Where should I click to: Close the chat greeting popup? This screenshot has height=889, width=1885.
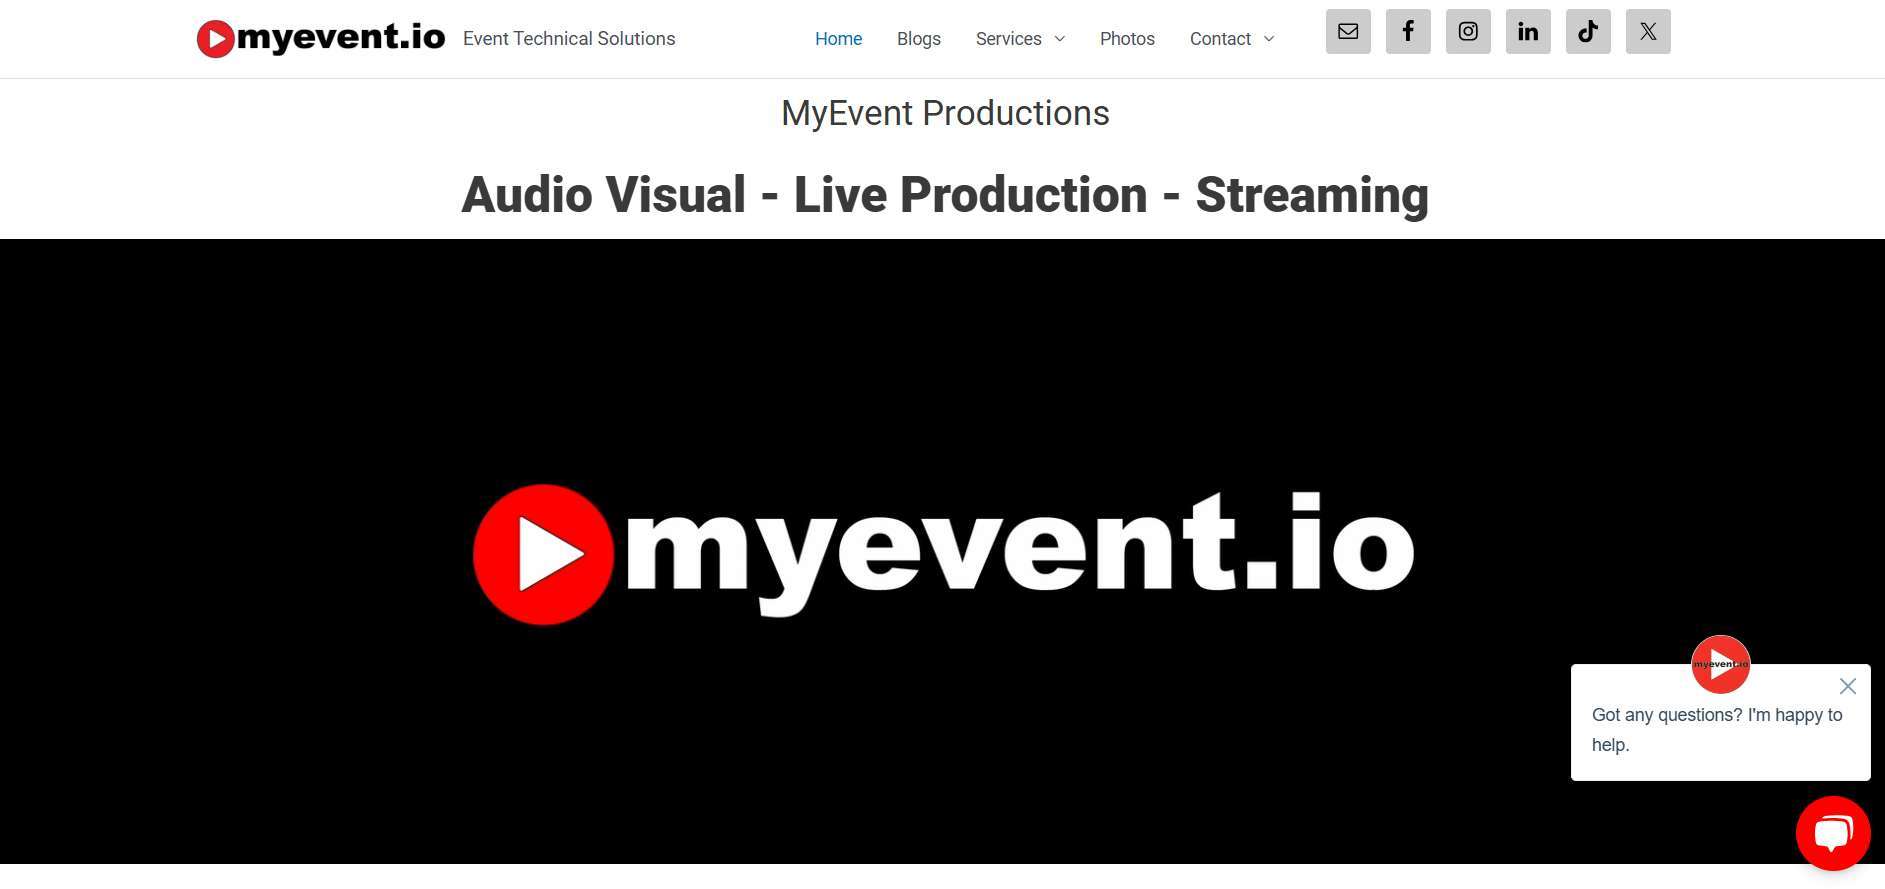(1848, 686)
